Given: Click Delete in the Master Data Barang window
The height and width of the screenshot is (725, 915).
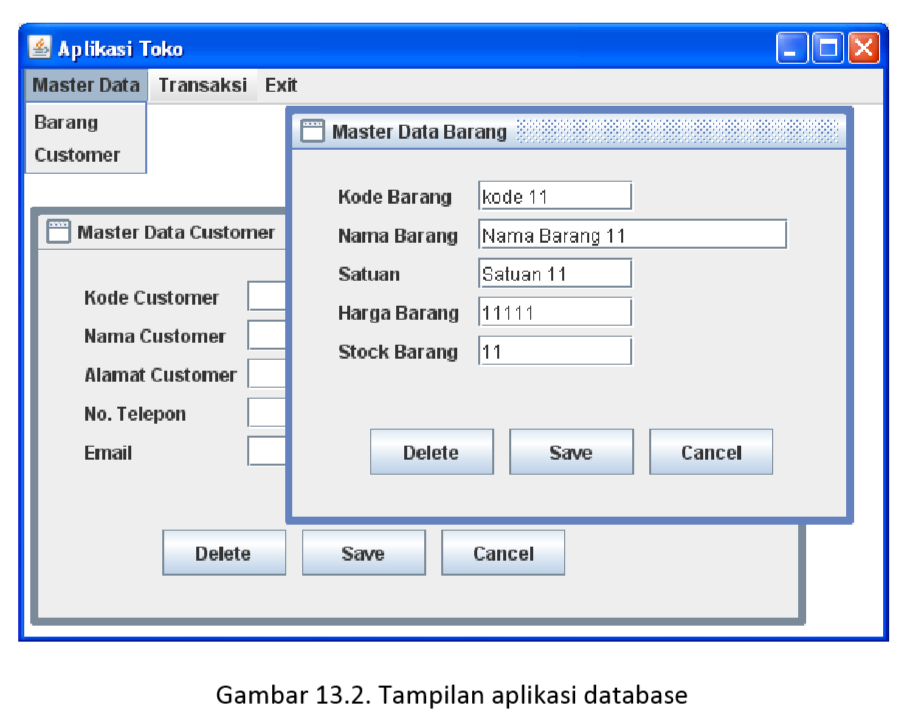Looking at the screenshot, I should tap(431, 451).
